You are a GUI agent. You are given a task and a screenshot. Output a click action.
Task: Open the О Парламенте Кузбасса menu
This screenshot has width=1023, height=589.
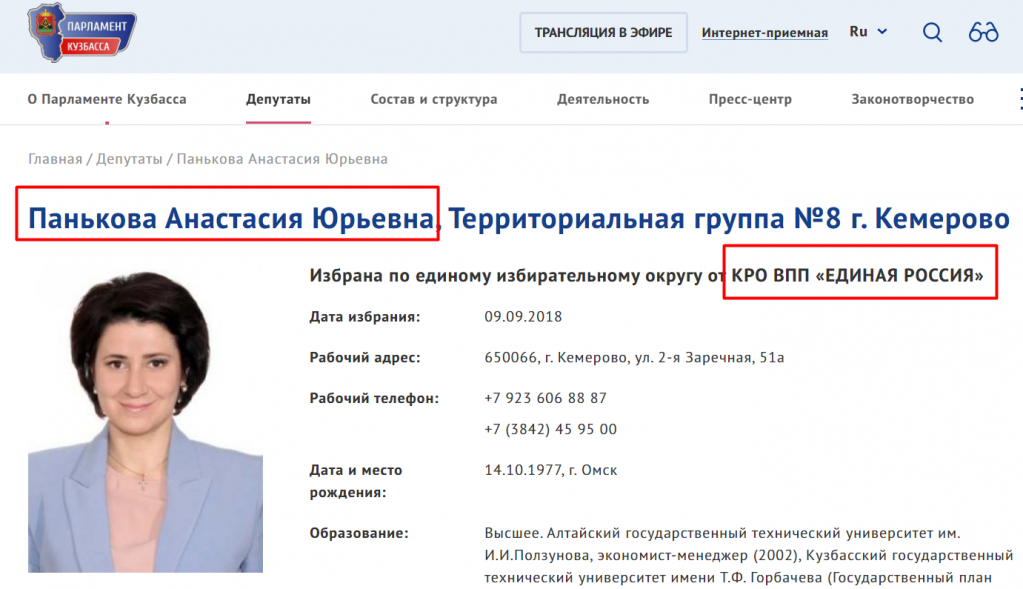click(107, 99)
